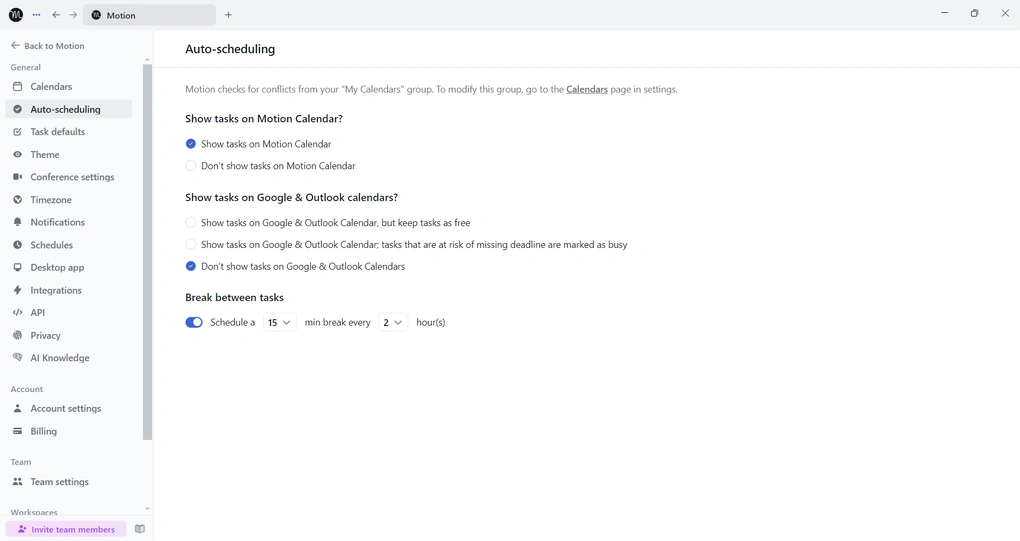Click the Auto-scheduling page heading
Screen dimensions: 1020x541
click(230, 49)
